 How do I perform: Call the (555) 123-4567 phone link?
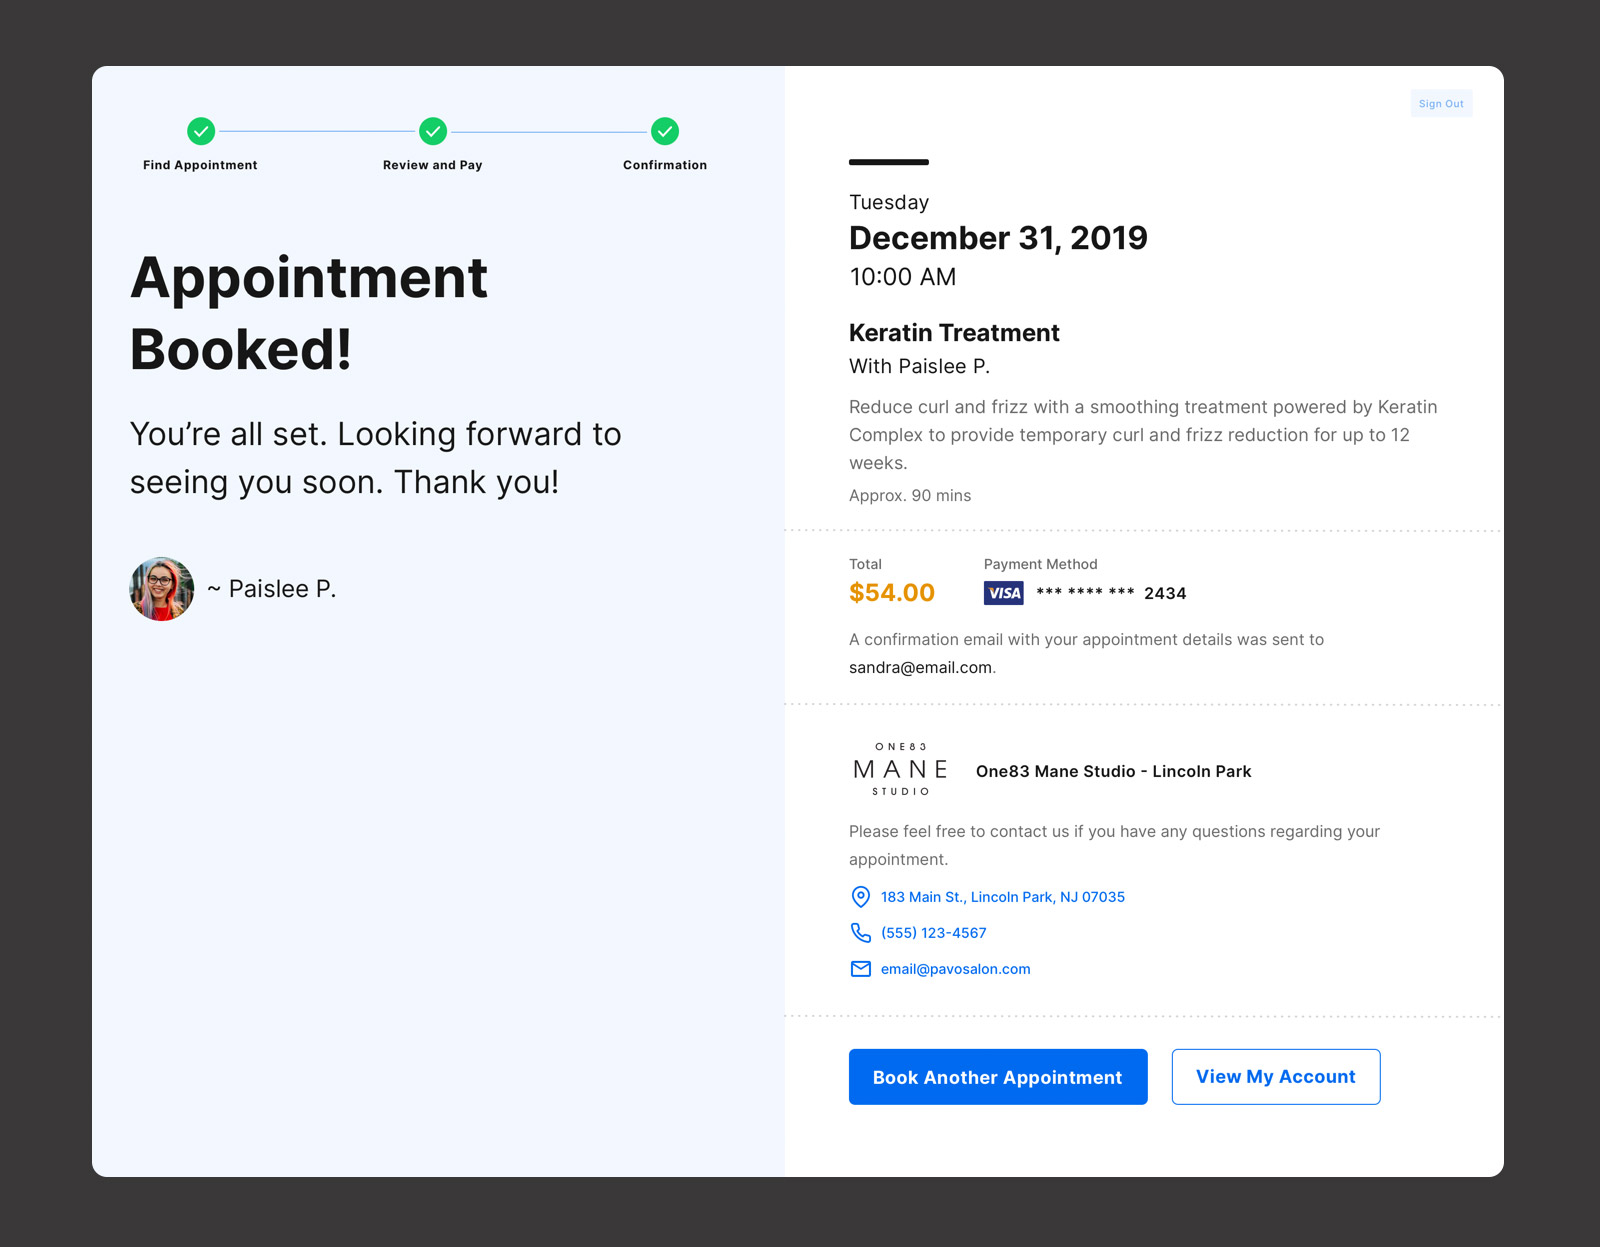(x=934, y=933)
